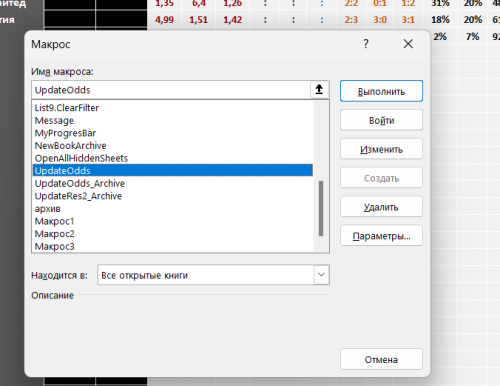Viewport: 500px width, 386px height.
Task: Delete the macro with Удалить button
Action: [381, 207]
